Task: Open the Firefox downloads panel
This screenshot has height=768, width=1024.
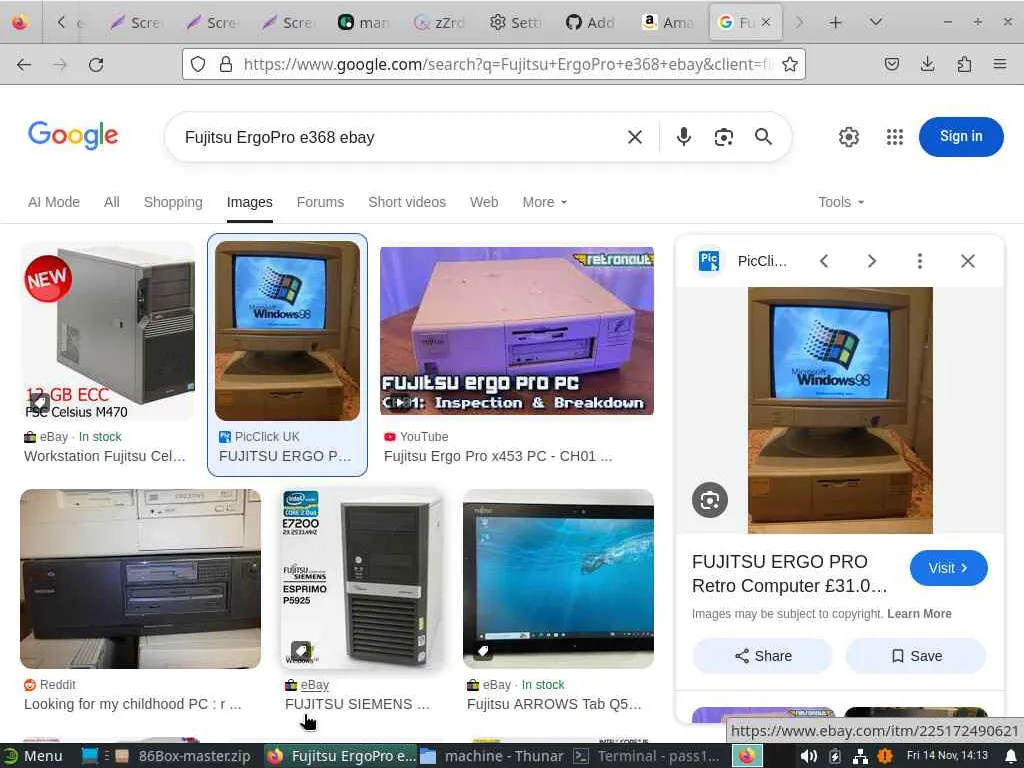Action: pyautogui.click(x=927, y=64)
